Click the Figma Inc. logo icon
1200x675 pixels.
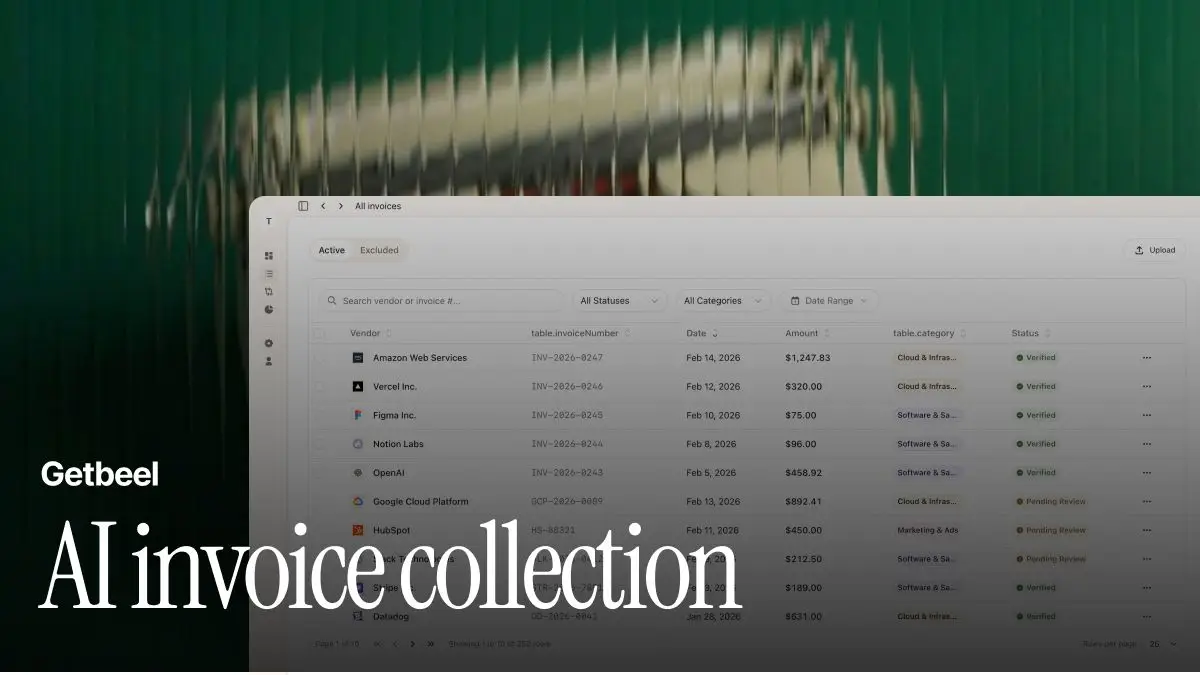(x=358, y=415)
